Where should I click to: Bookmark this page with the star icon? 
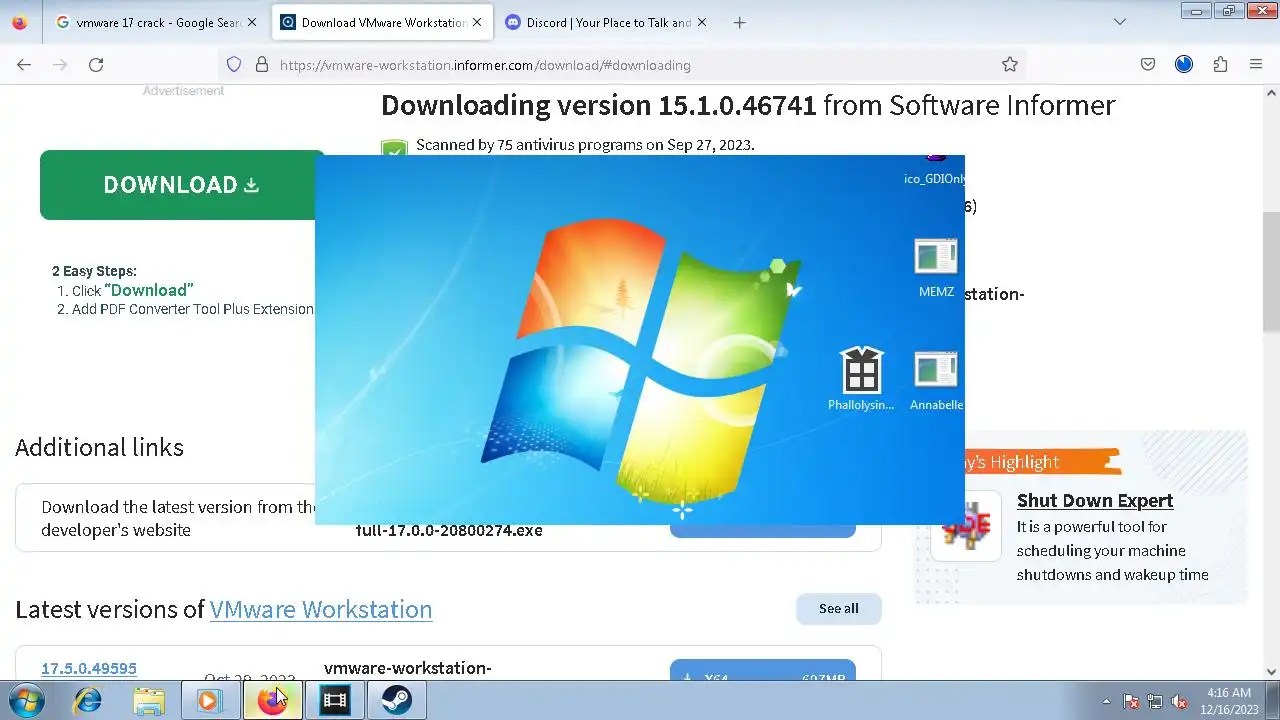coord(1010,64)
